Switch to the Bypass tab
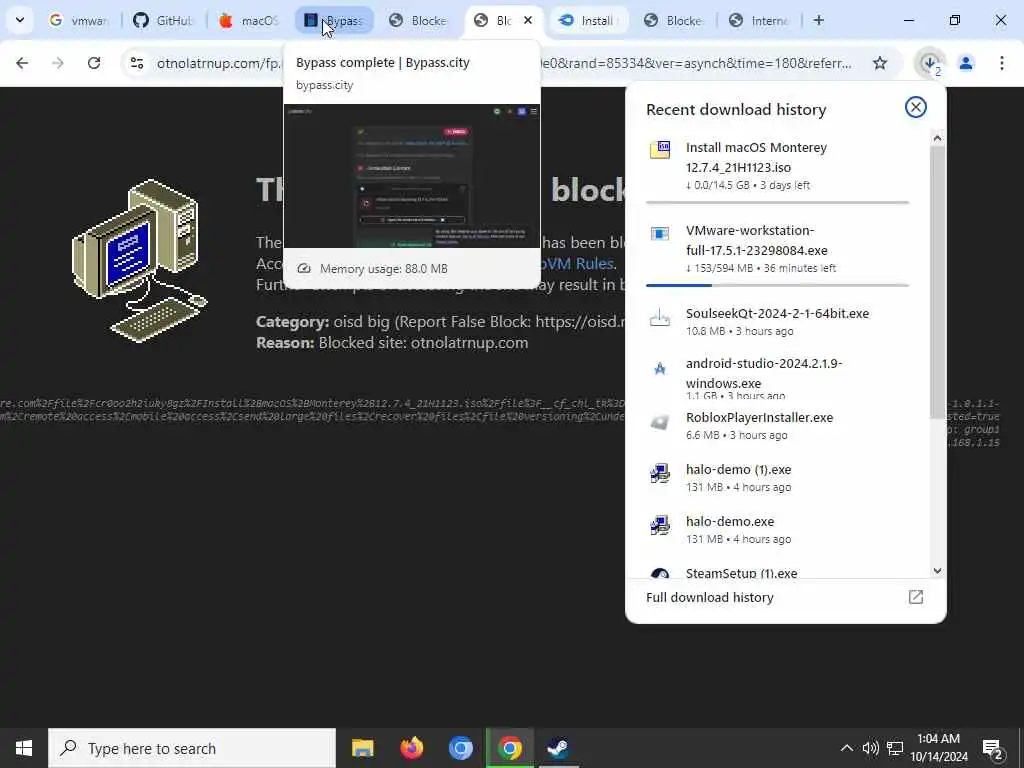The image size is (1024, 768). click(334, 20)
